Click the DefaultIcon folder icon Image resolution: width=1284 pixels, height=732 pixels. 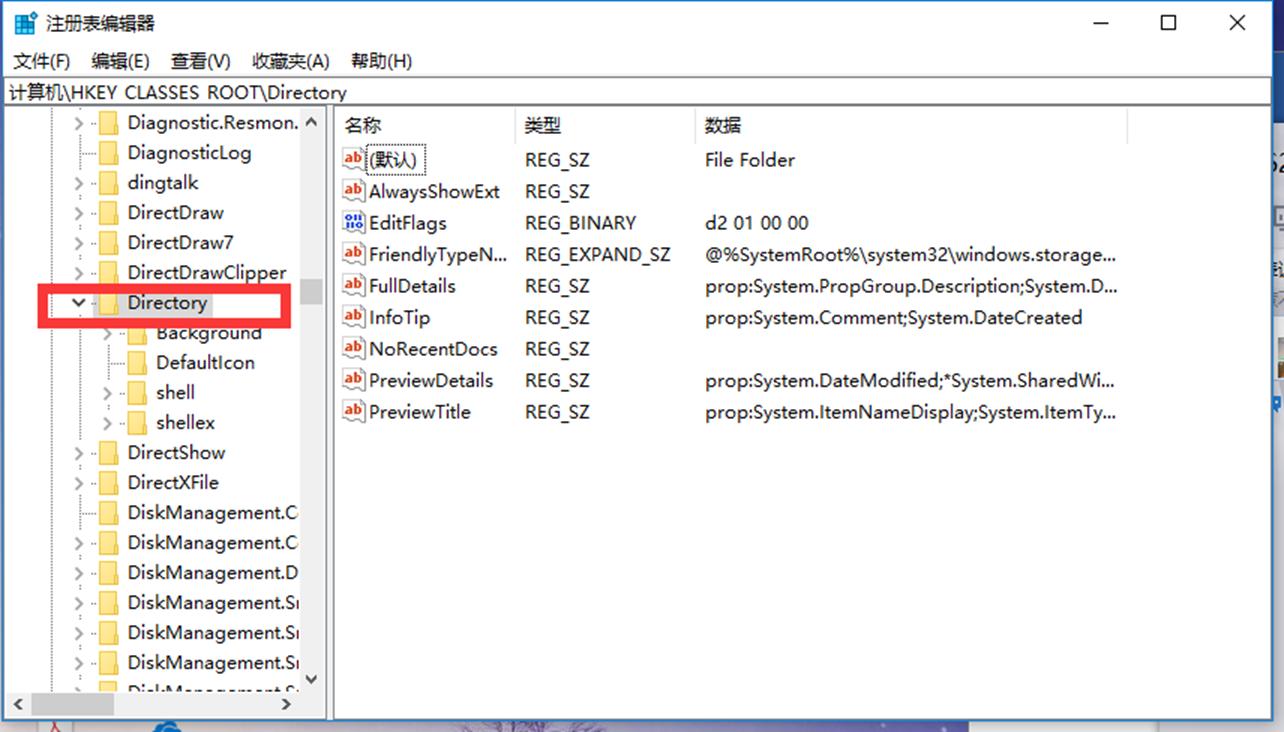click(138, 363)
